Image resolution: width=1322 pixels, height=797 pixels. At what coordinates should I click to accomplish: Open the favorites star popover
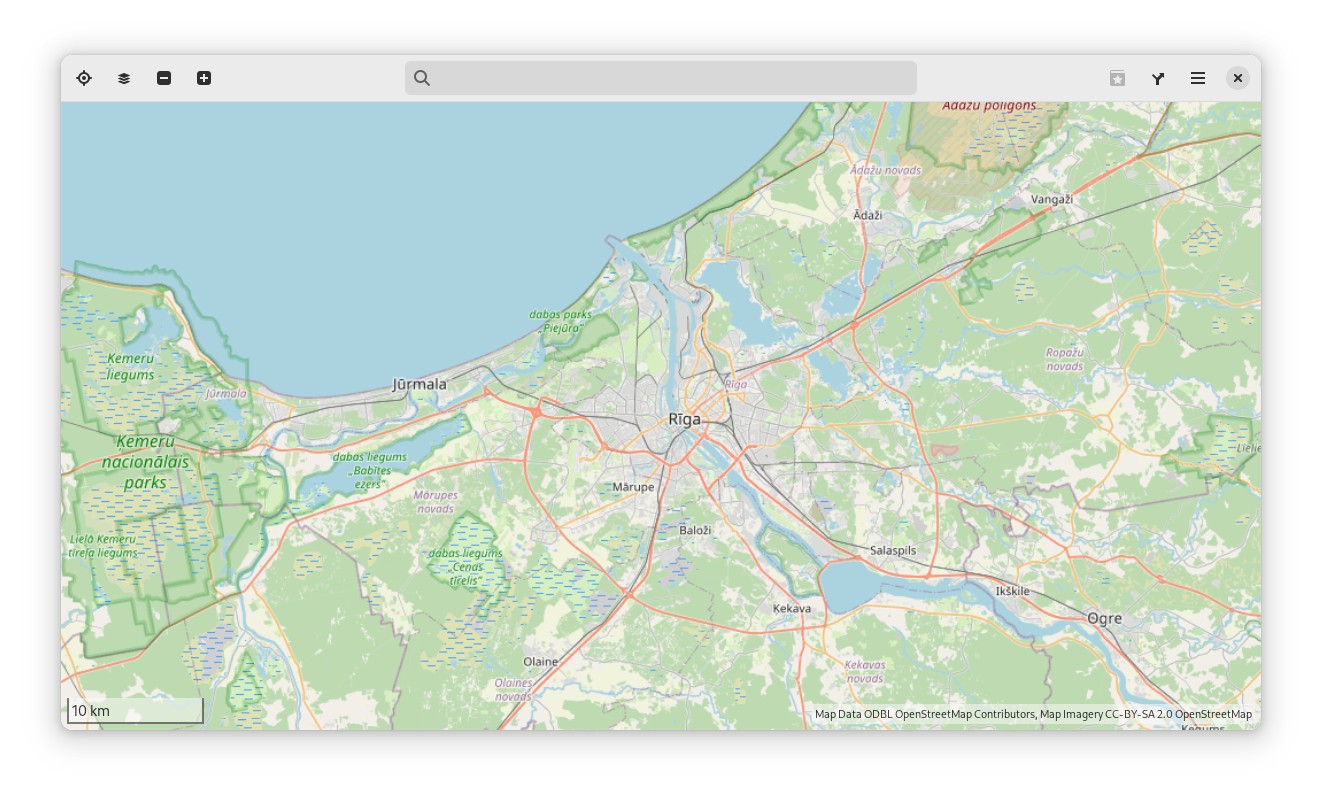click(x=1118, y=78)
